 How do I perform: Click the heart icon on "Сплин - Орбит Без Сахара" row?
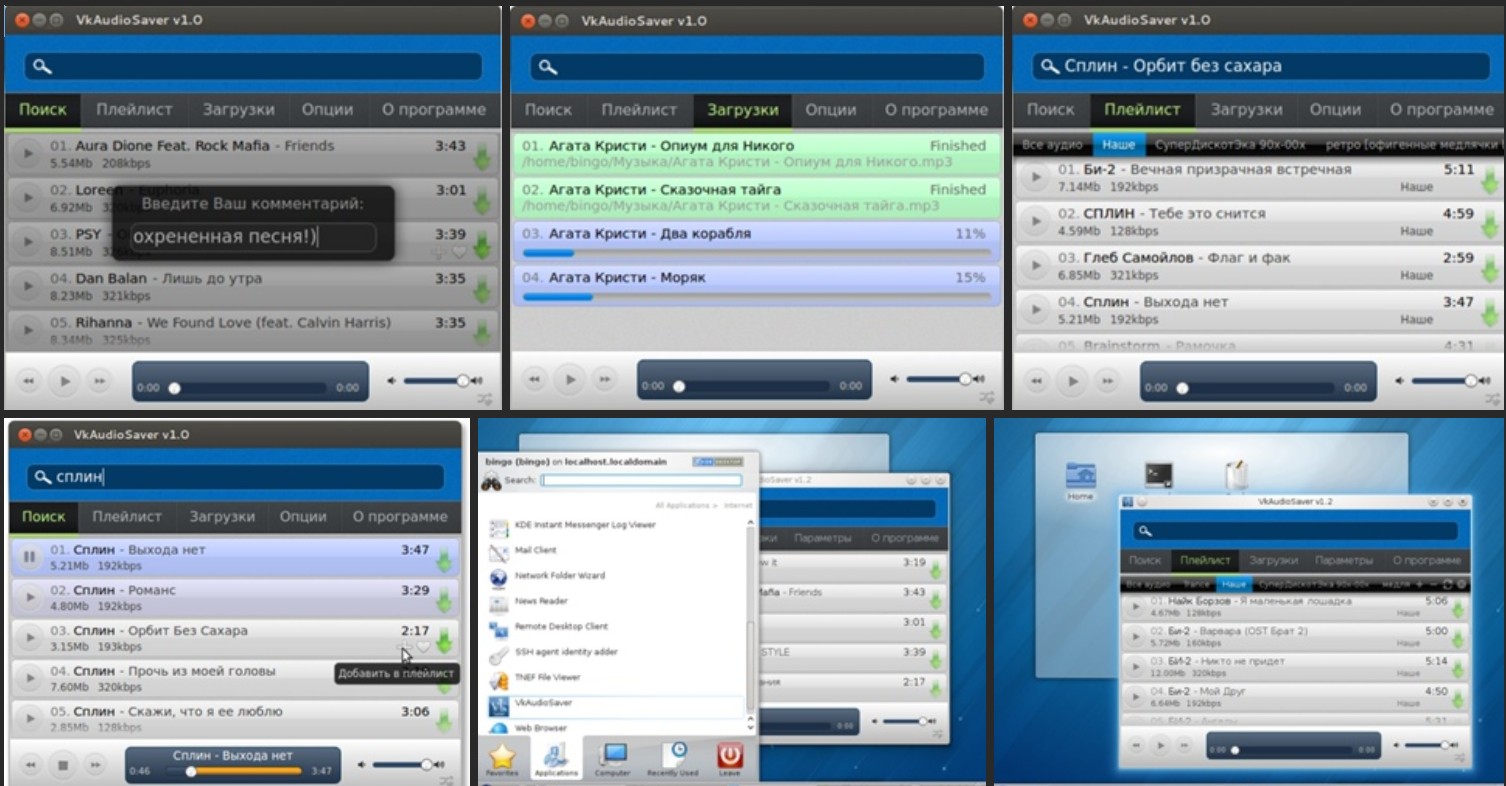423,648
